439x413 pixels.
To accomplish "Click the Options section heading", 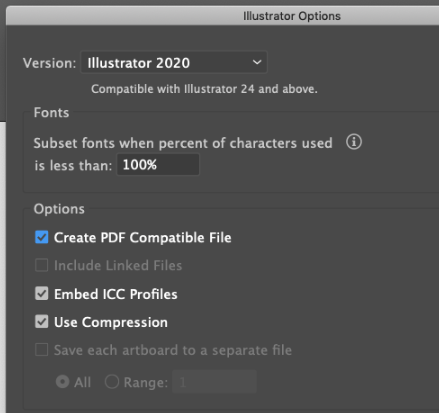I will (x=59, y=209).
